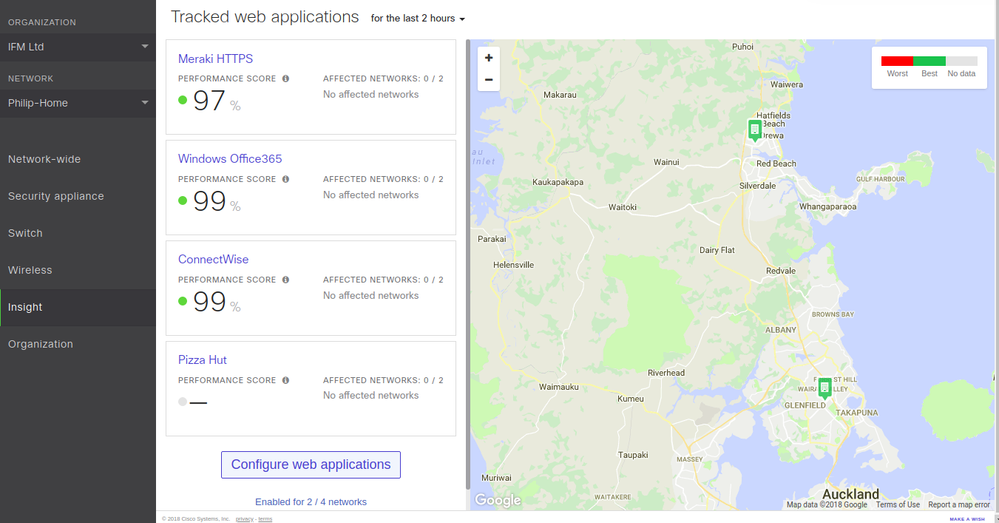Viewport: 999px width, 523px height.
Task: Open the ConnectWise application link
Action: click(x=213, y=259)
